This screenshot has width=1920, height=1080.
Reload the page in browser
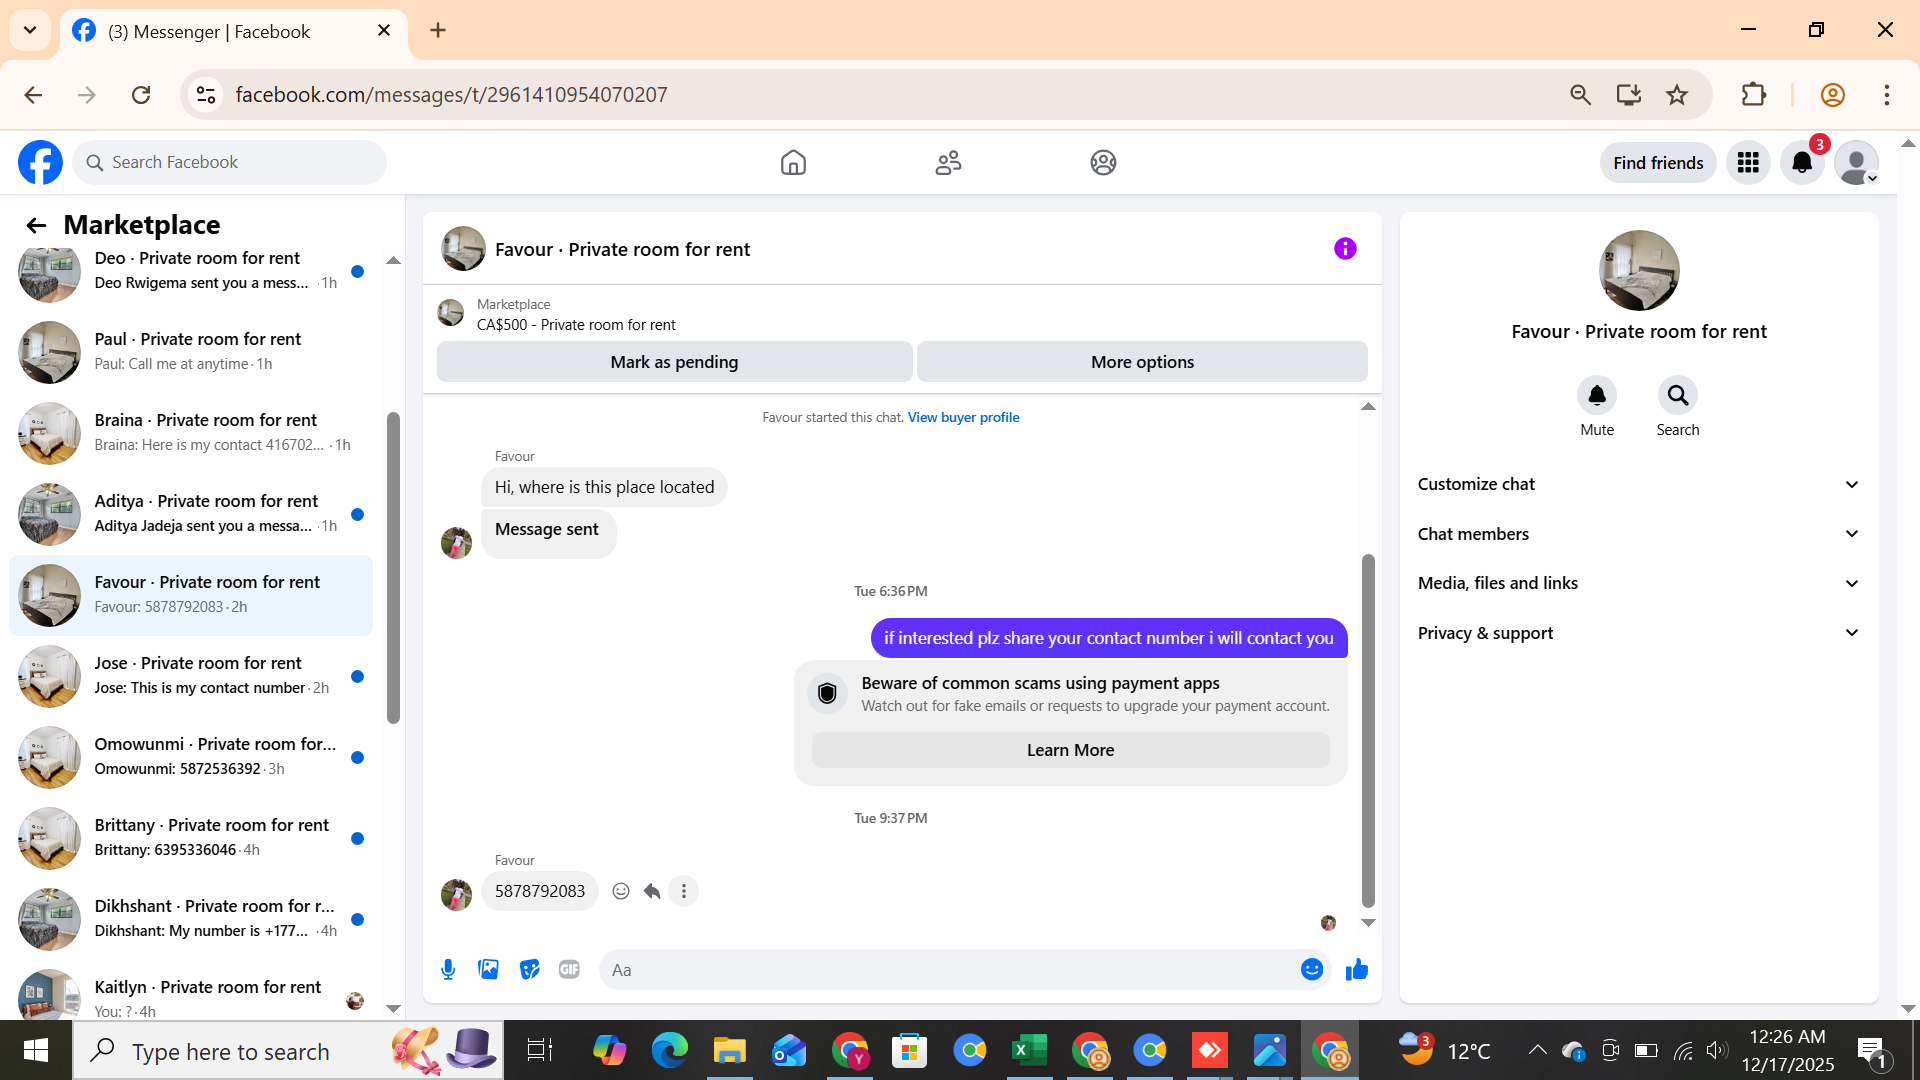(x=141, y=95)
